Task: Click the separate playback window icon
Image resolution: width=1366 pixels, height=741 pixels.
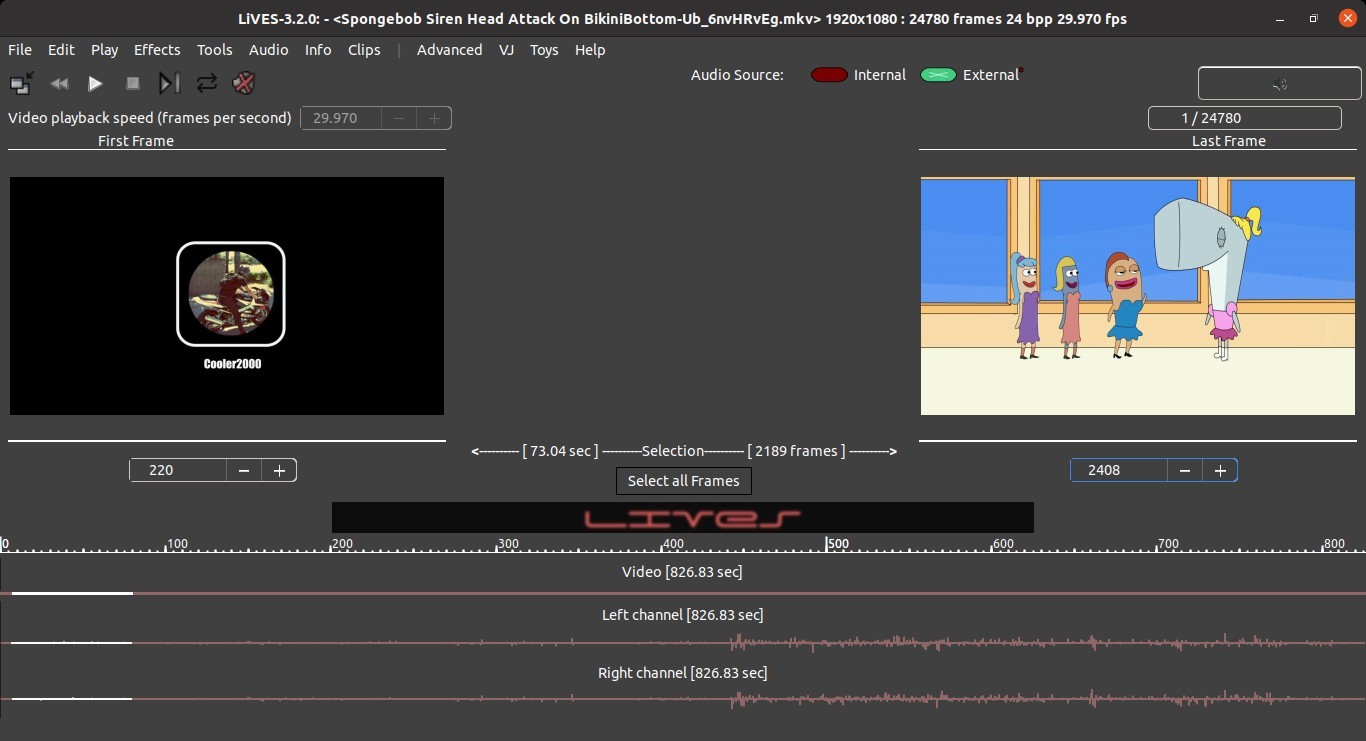Action: pyautogui.click(x=22, y=83)
